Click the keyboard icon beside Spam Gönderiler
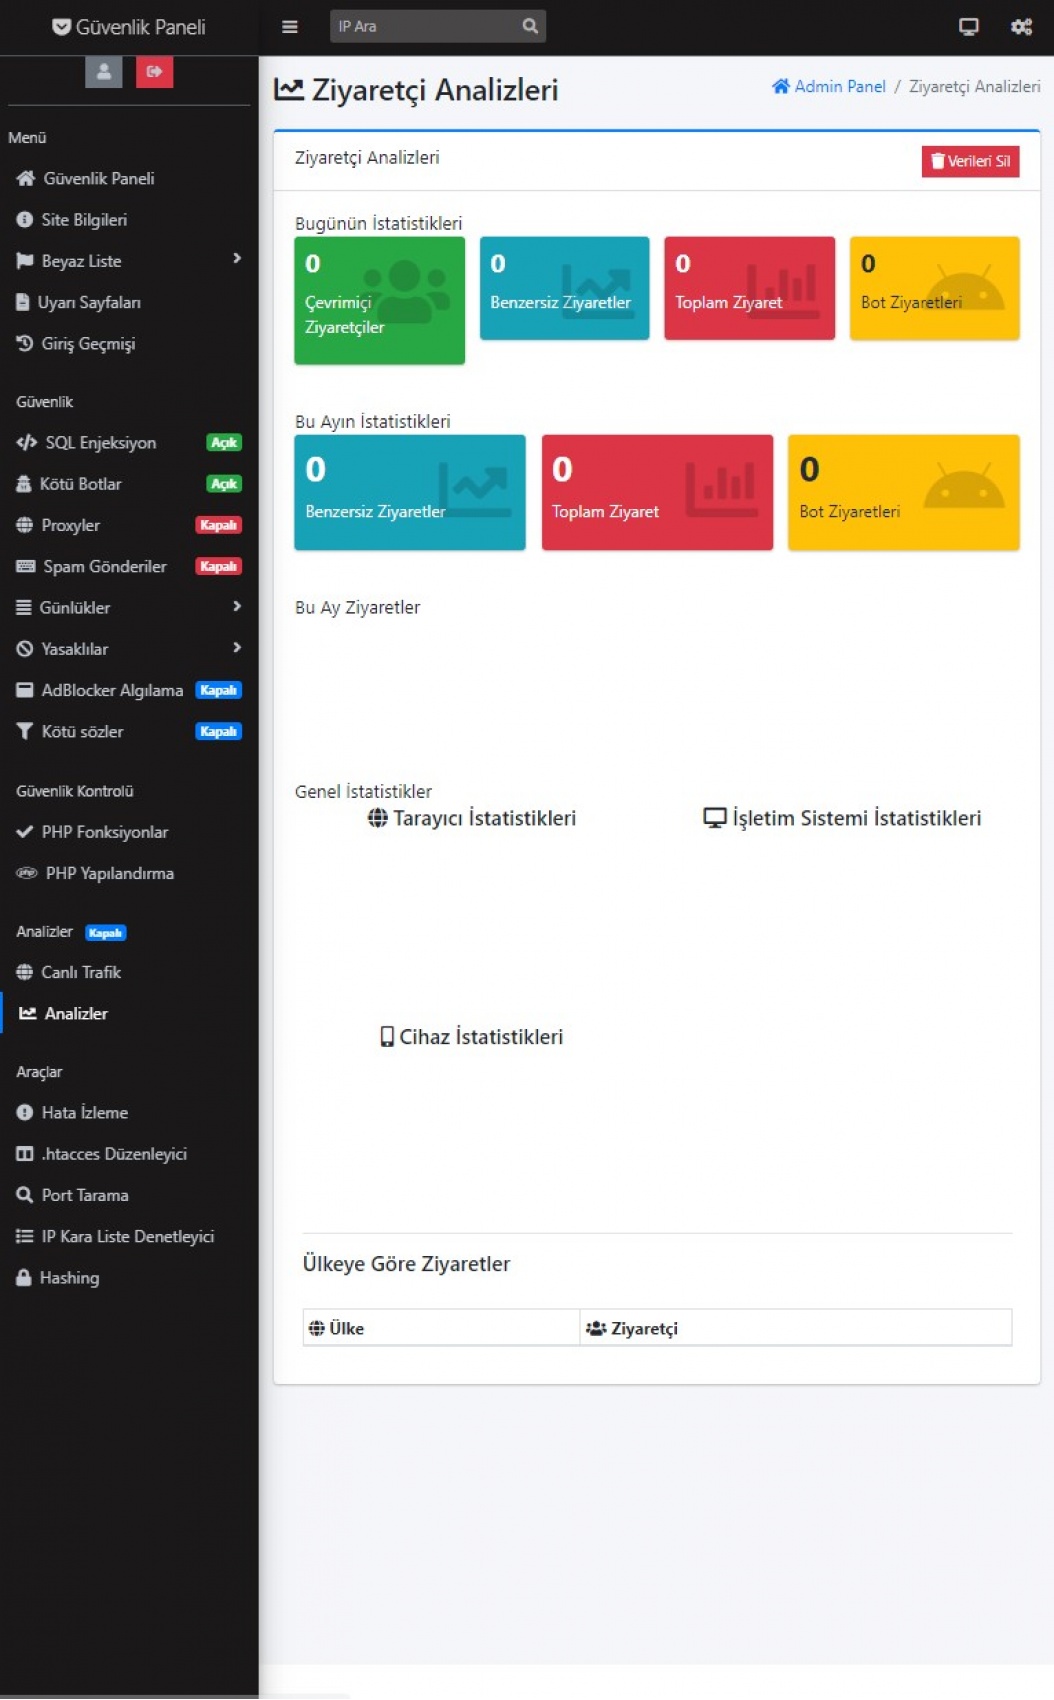Viewport: 1054px width, 1700px height. (x=26, y=566)
